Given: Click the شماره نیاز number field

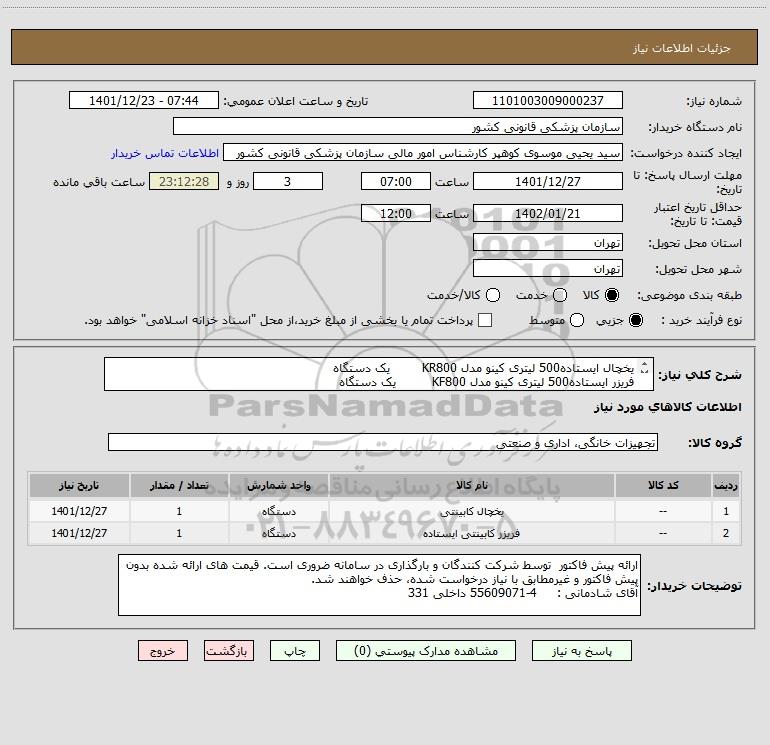Looking at the screenshot, I should (x=548, y=101).
